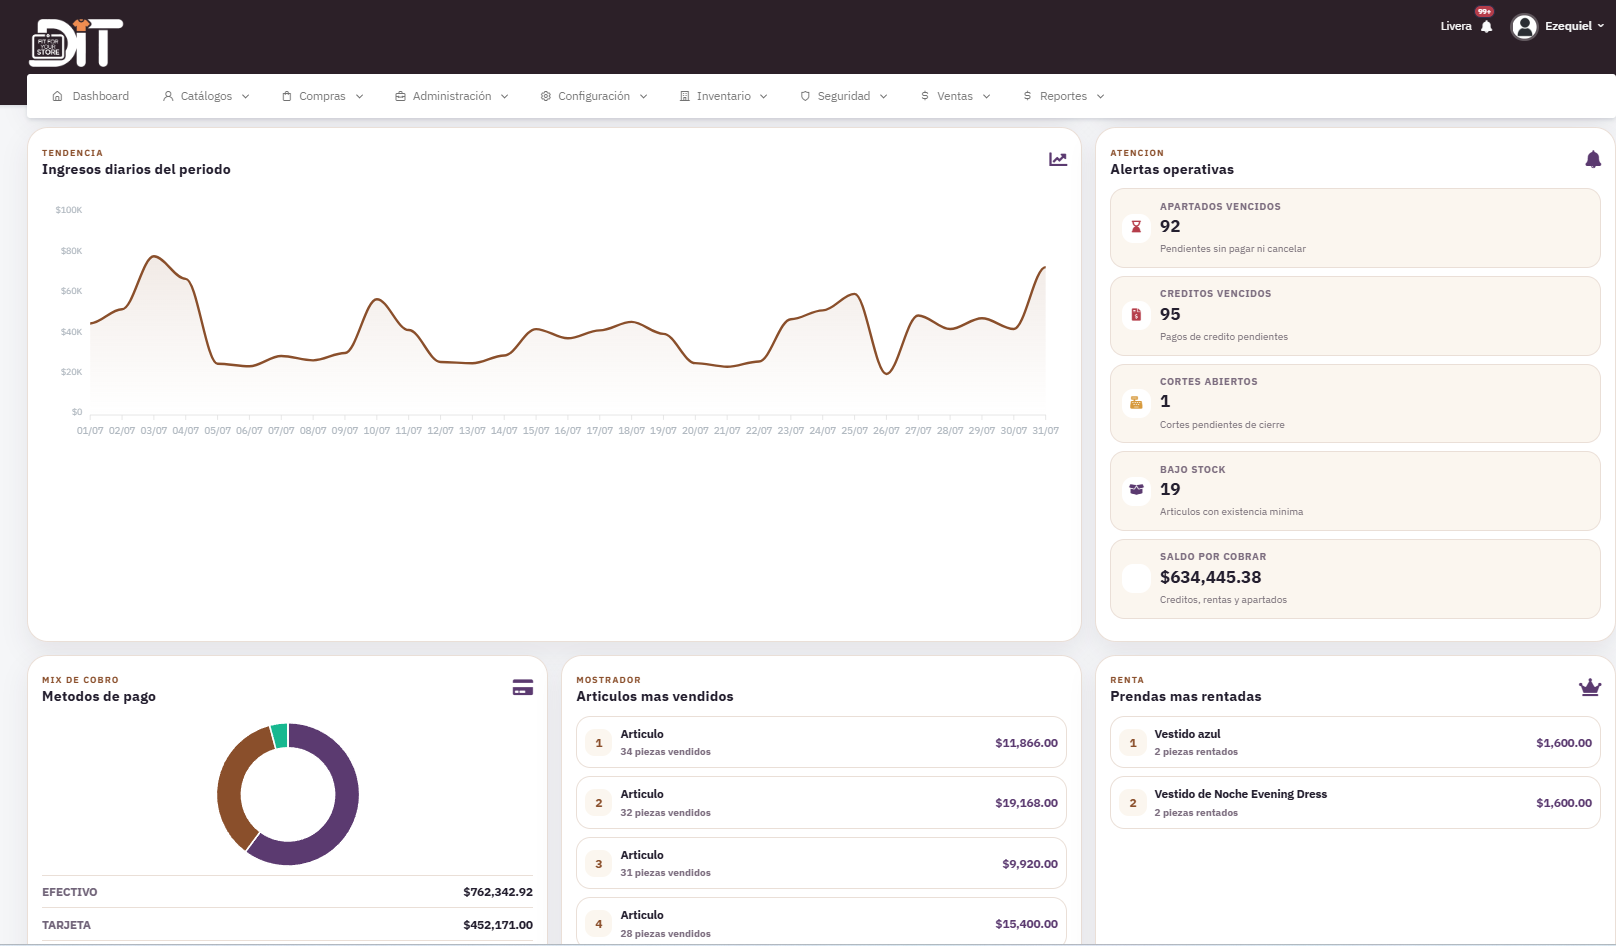
Task: Click the trend chart icon in Ingresos diarios
Action: point(1058,159)
